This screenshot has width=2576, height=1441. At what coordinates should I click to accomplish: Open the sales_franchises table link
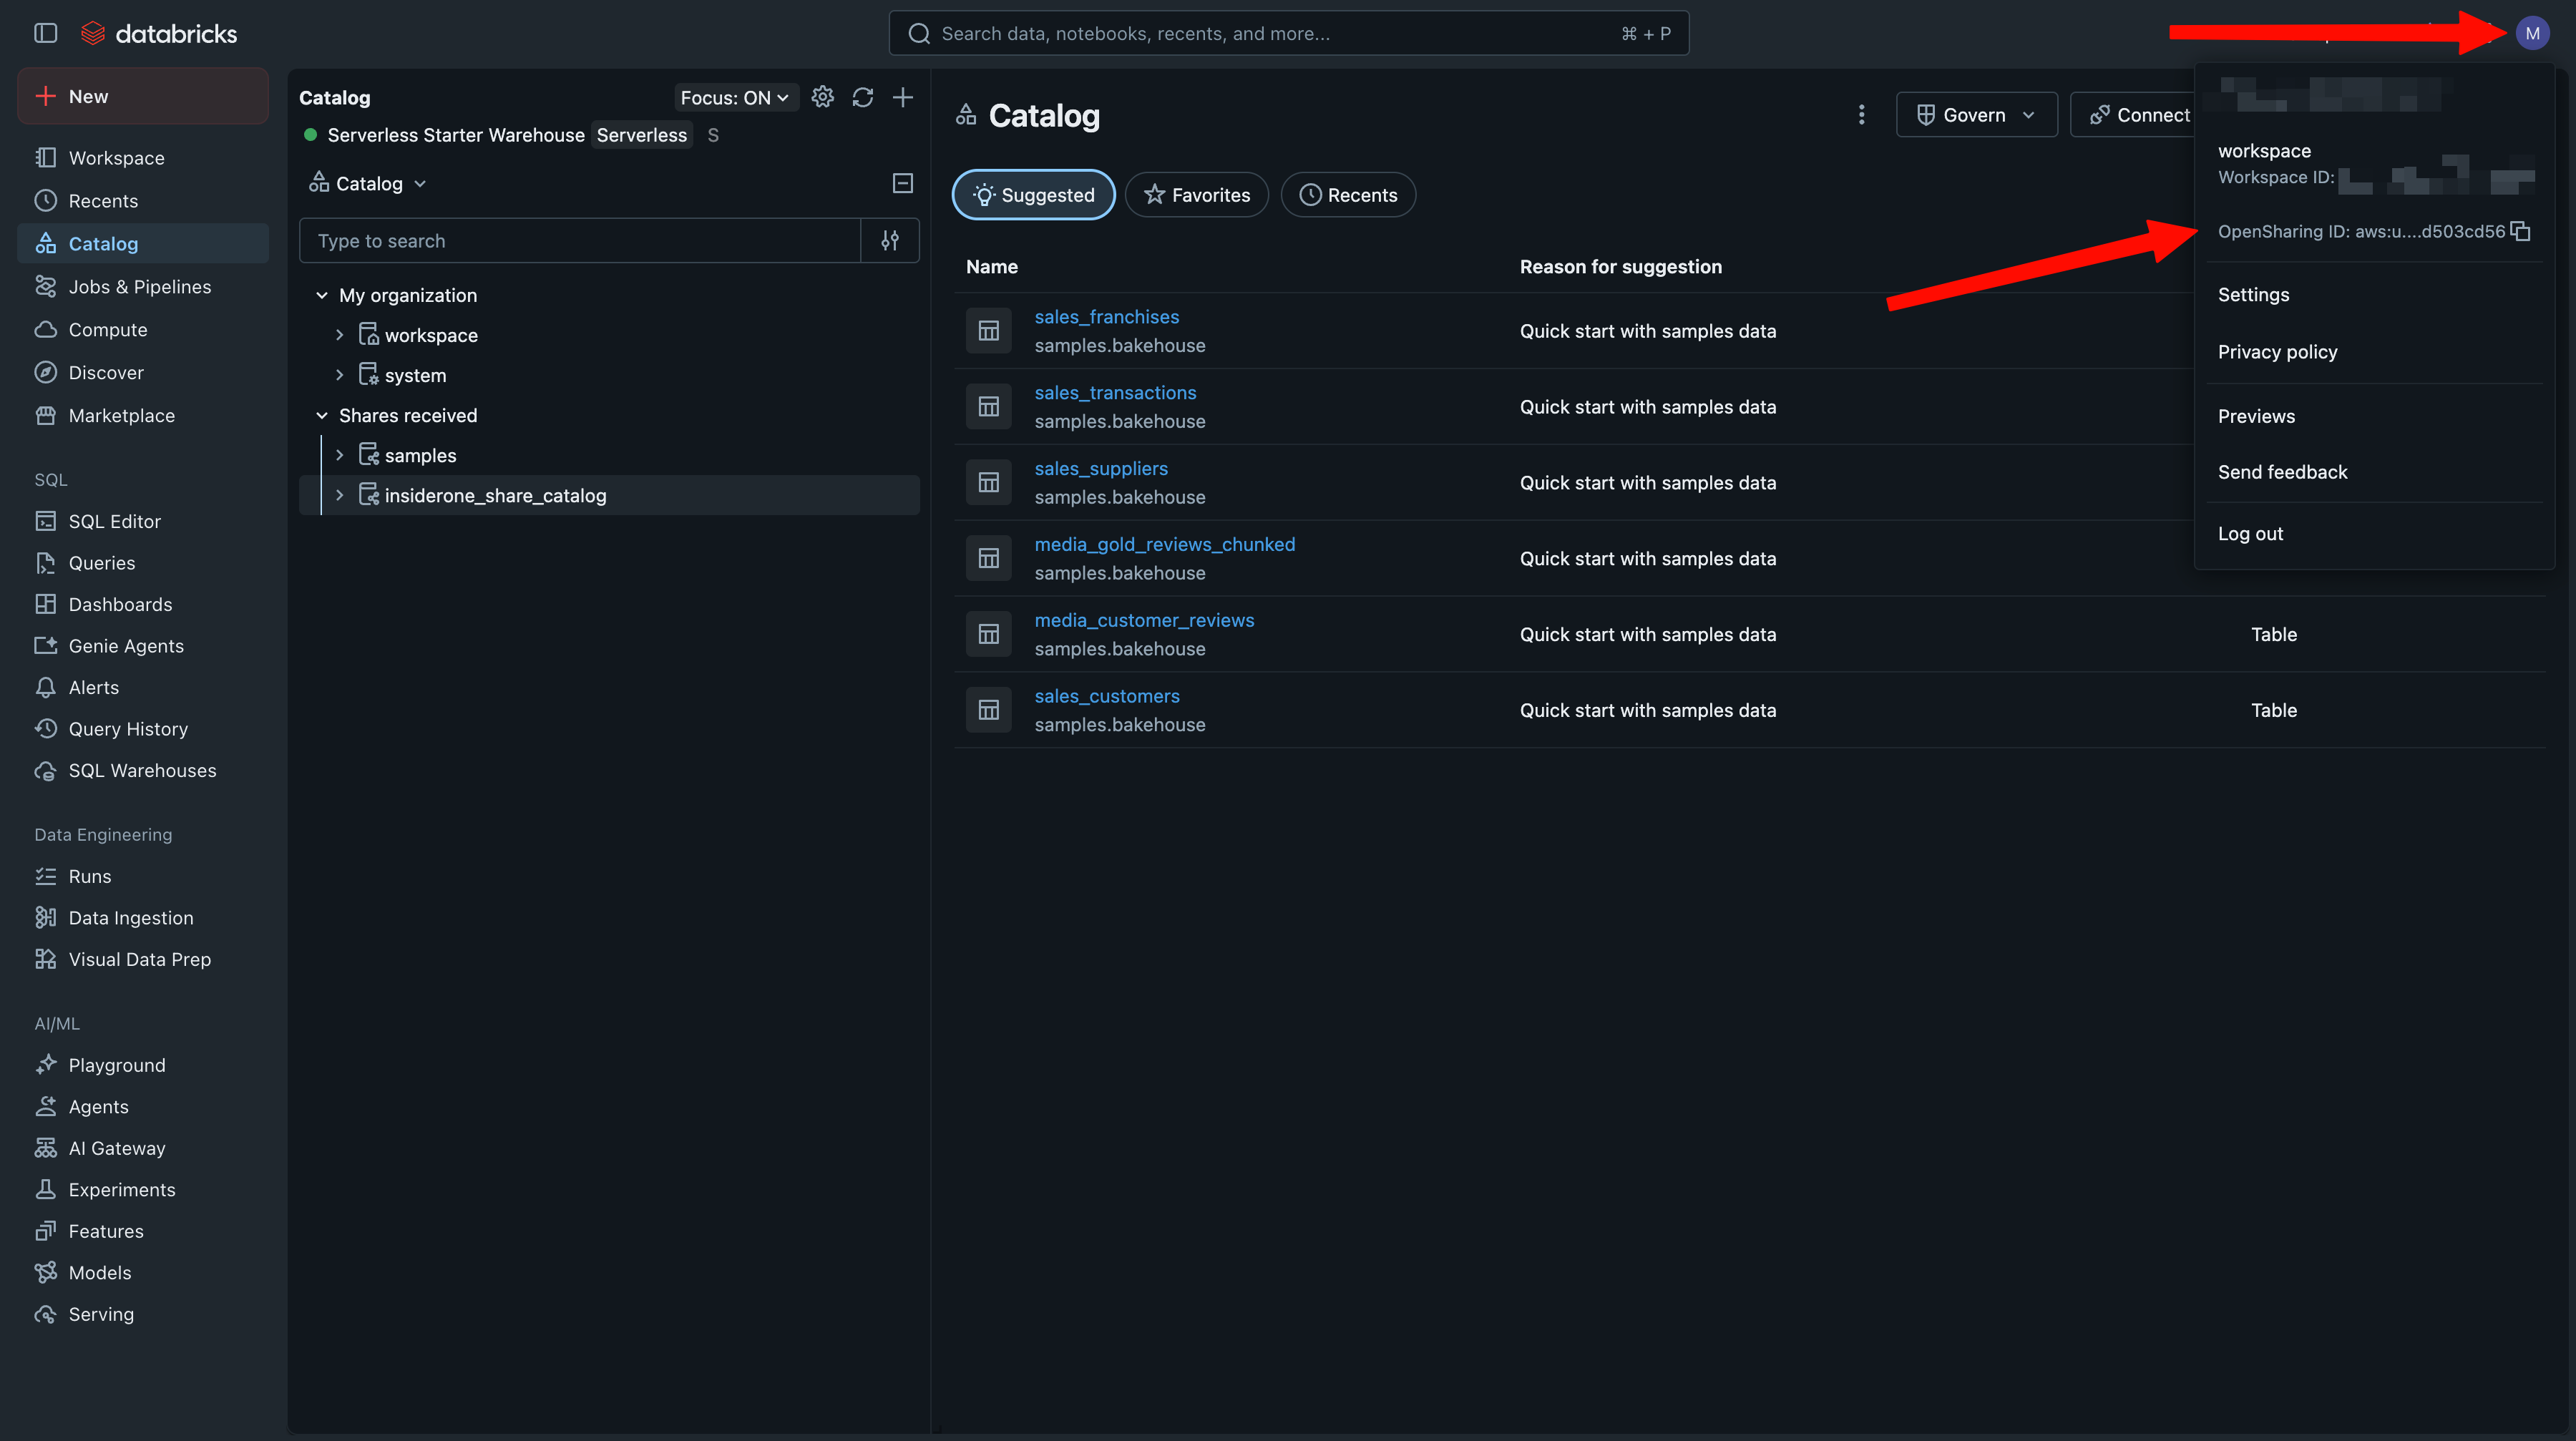1106,317
